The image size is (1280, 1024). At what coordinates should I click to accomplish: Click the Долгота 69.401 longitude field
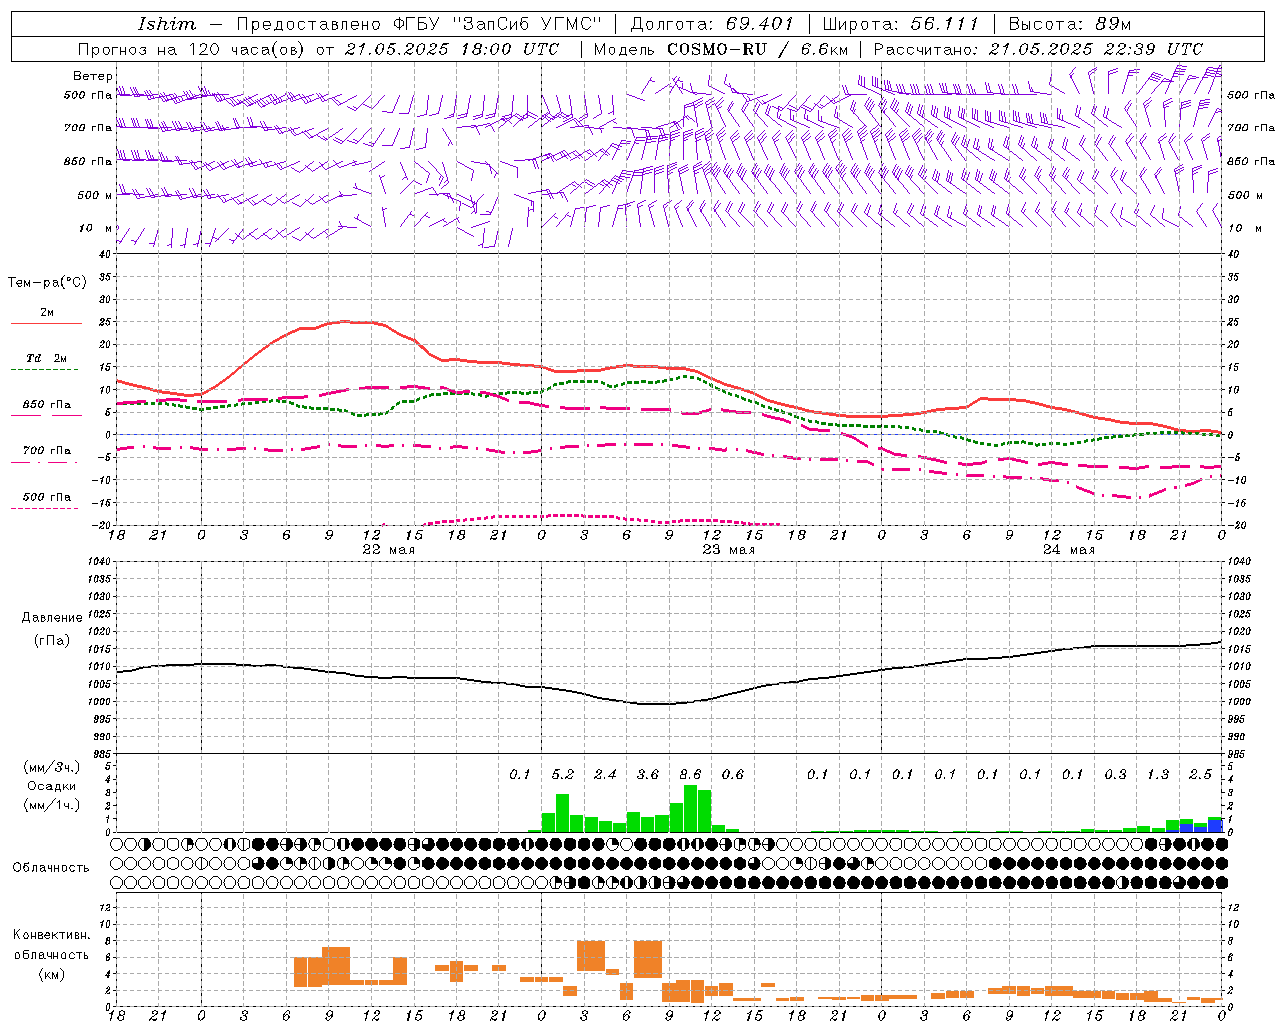[712, 24]
